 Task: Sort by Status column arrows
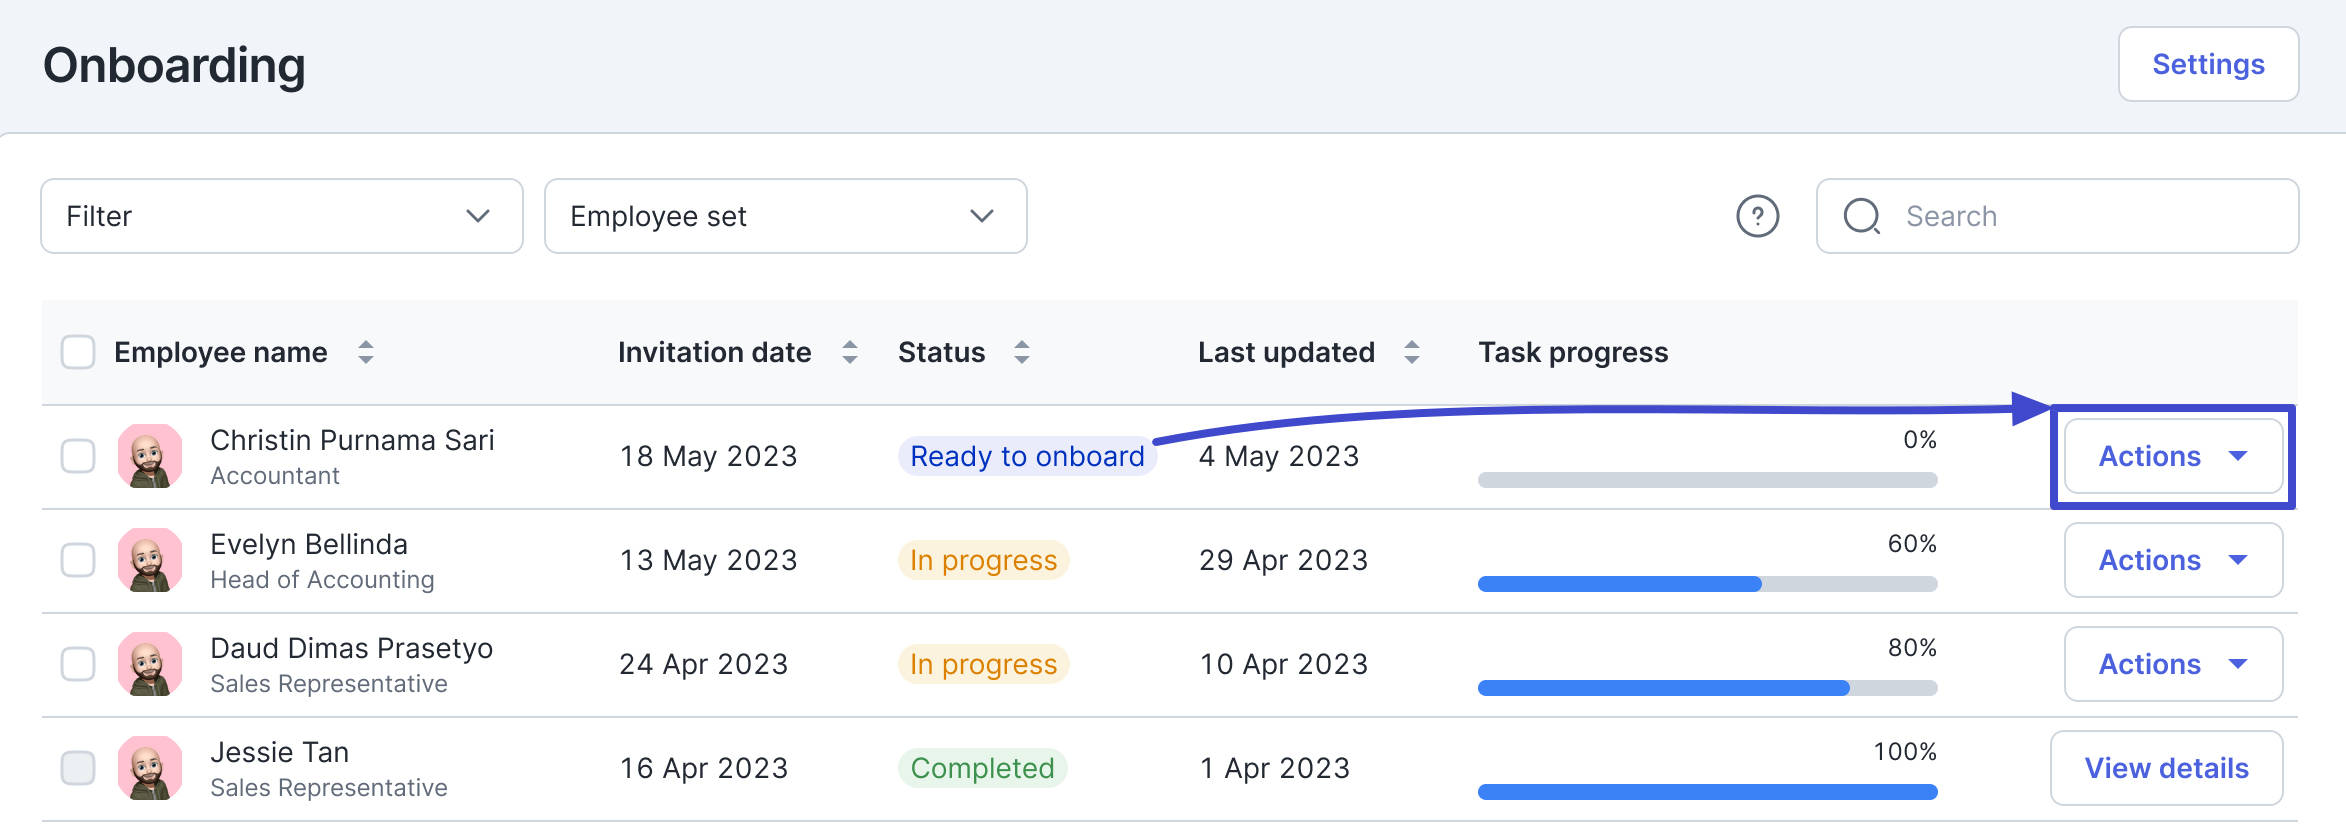[1021, 352]
